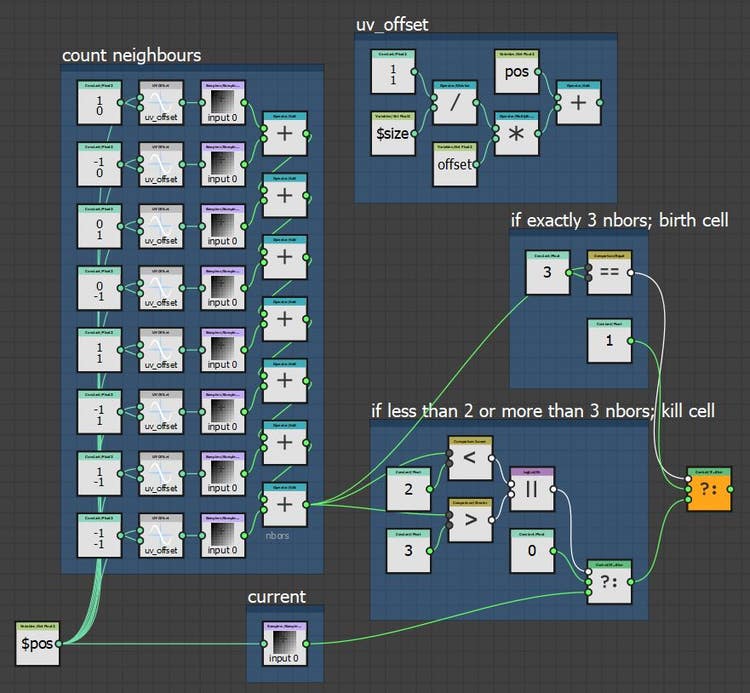The image size is (750, 693).
Task: Click the output connector of the $pos node
Action: pos(58,644)
